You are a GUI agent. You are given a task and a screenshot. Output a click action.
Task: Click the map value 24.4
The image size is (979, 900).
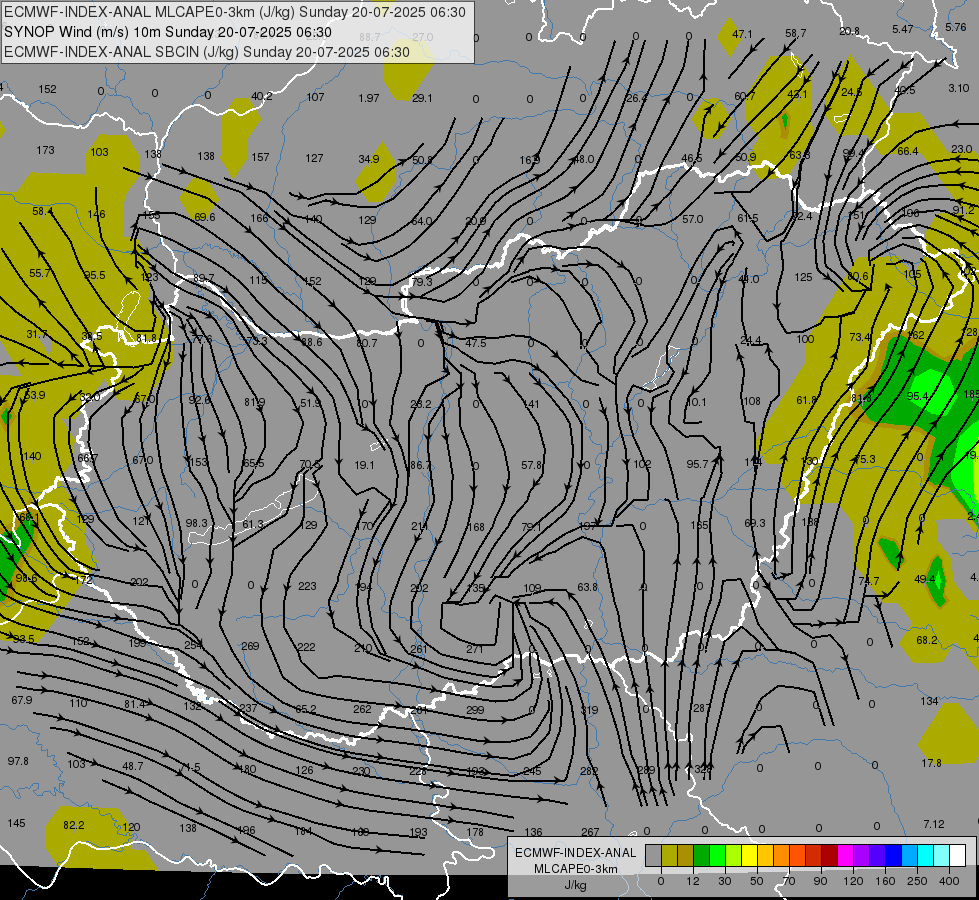[x=751, y=340]
